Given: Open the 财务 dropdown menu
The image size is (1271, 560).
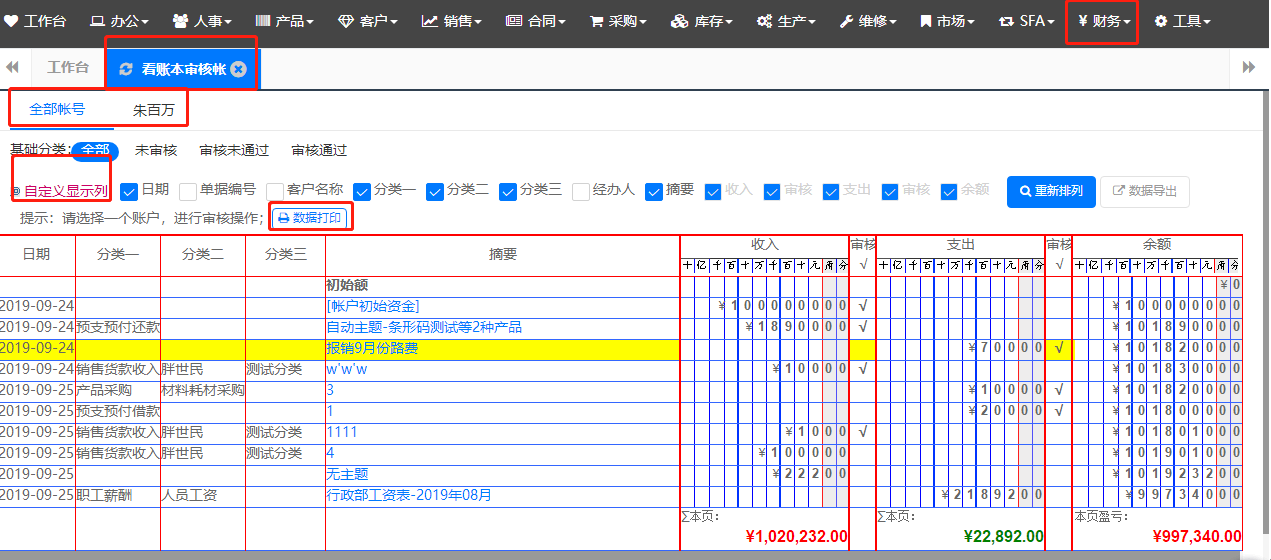Looking at the screenshot, I should [x=1102, y=21].
